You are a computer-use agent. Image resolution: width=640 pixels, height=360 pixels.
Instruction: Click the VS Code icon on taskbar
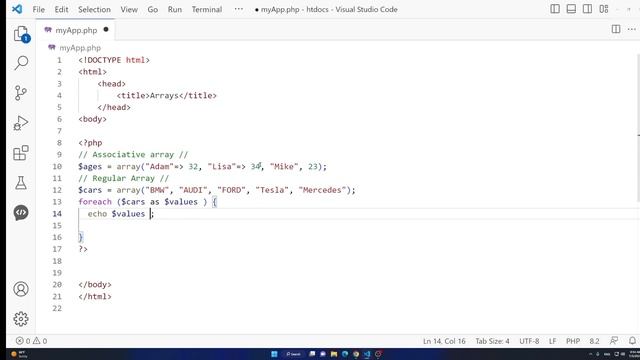367,354
